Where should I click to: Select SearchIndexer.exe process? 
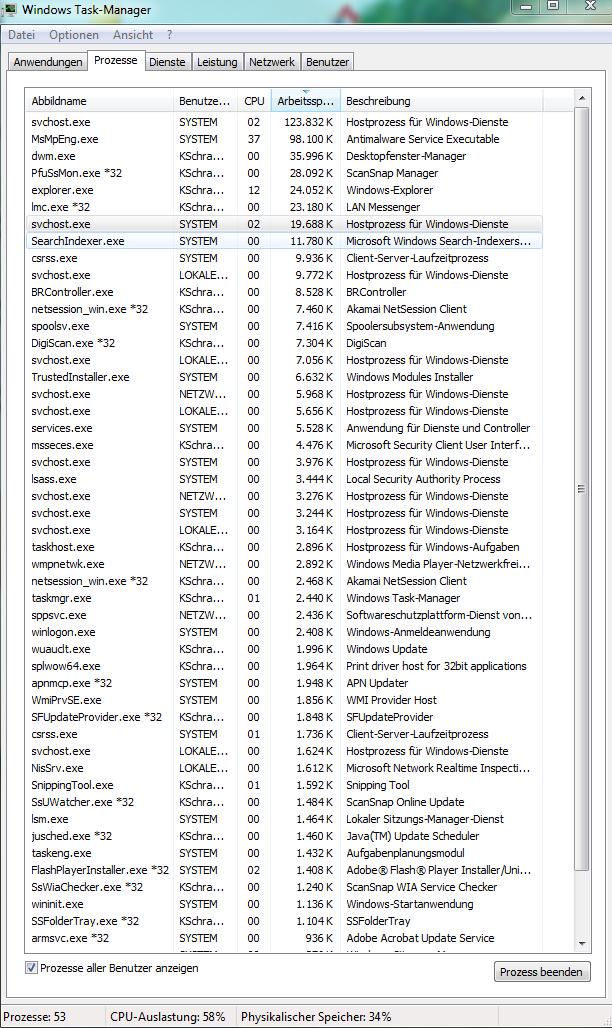pyautogui.click(x=284, y=241)
